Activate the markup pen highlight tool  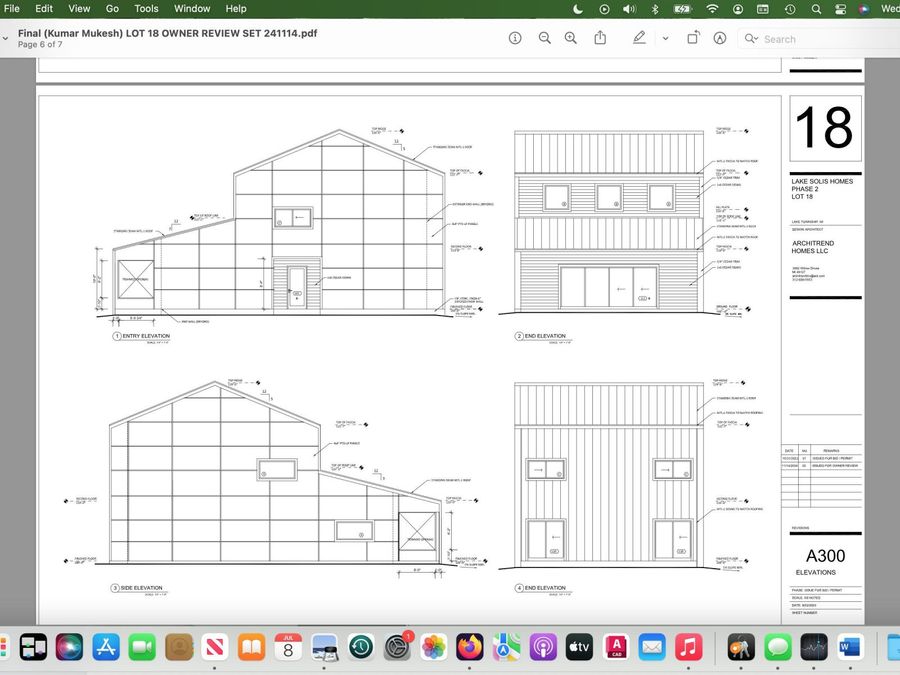[639, 38]
